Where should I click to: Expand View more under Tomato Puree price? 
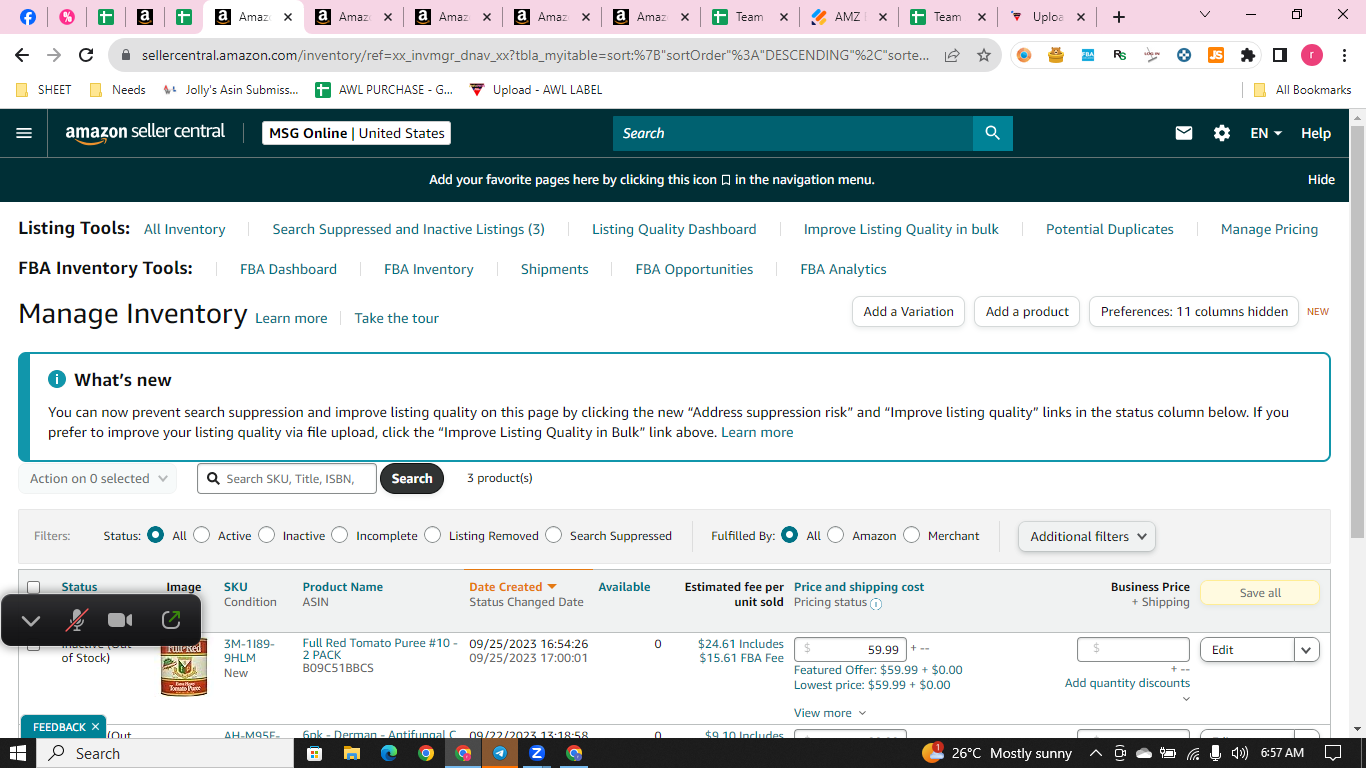click(830, 713)
